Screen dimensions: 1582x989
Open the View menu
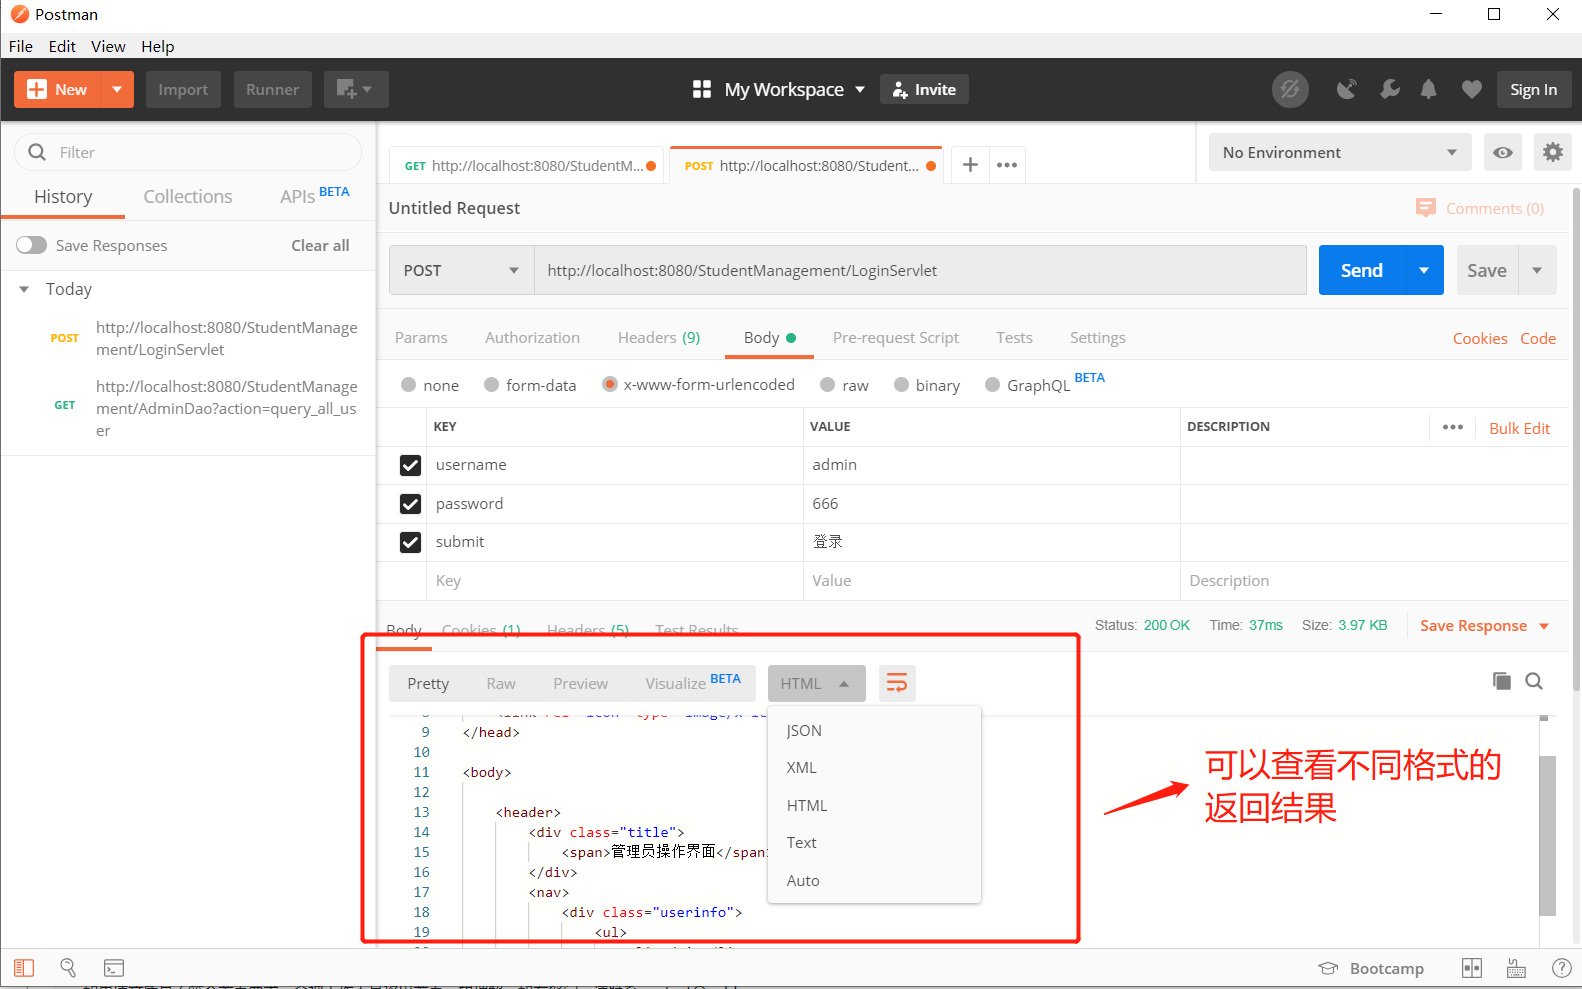click(108, 46)
